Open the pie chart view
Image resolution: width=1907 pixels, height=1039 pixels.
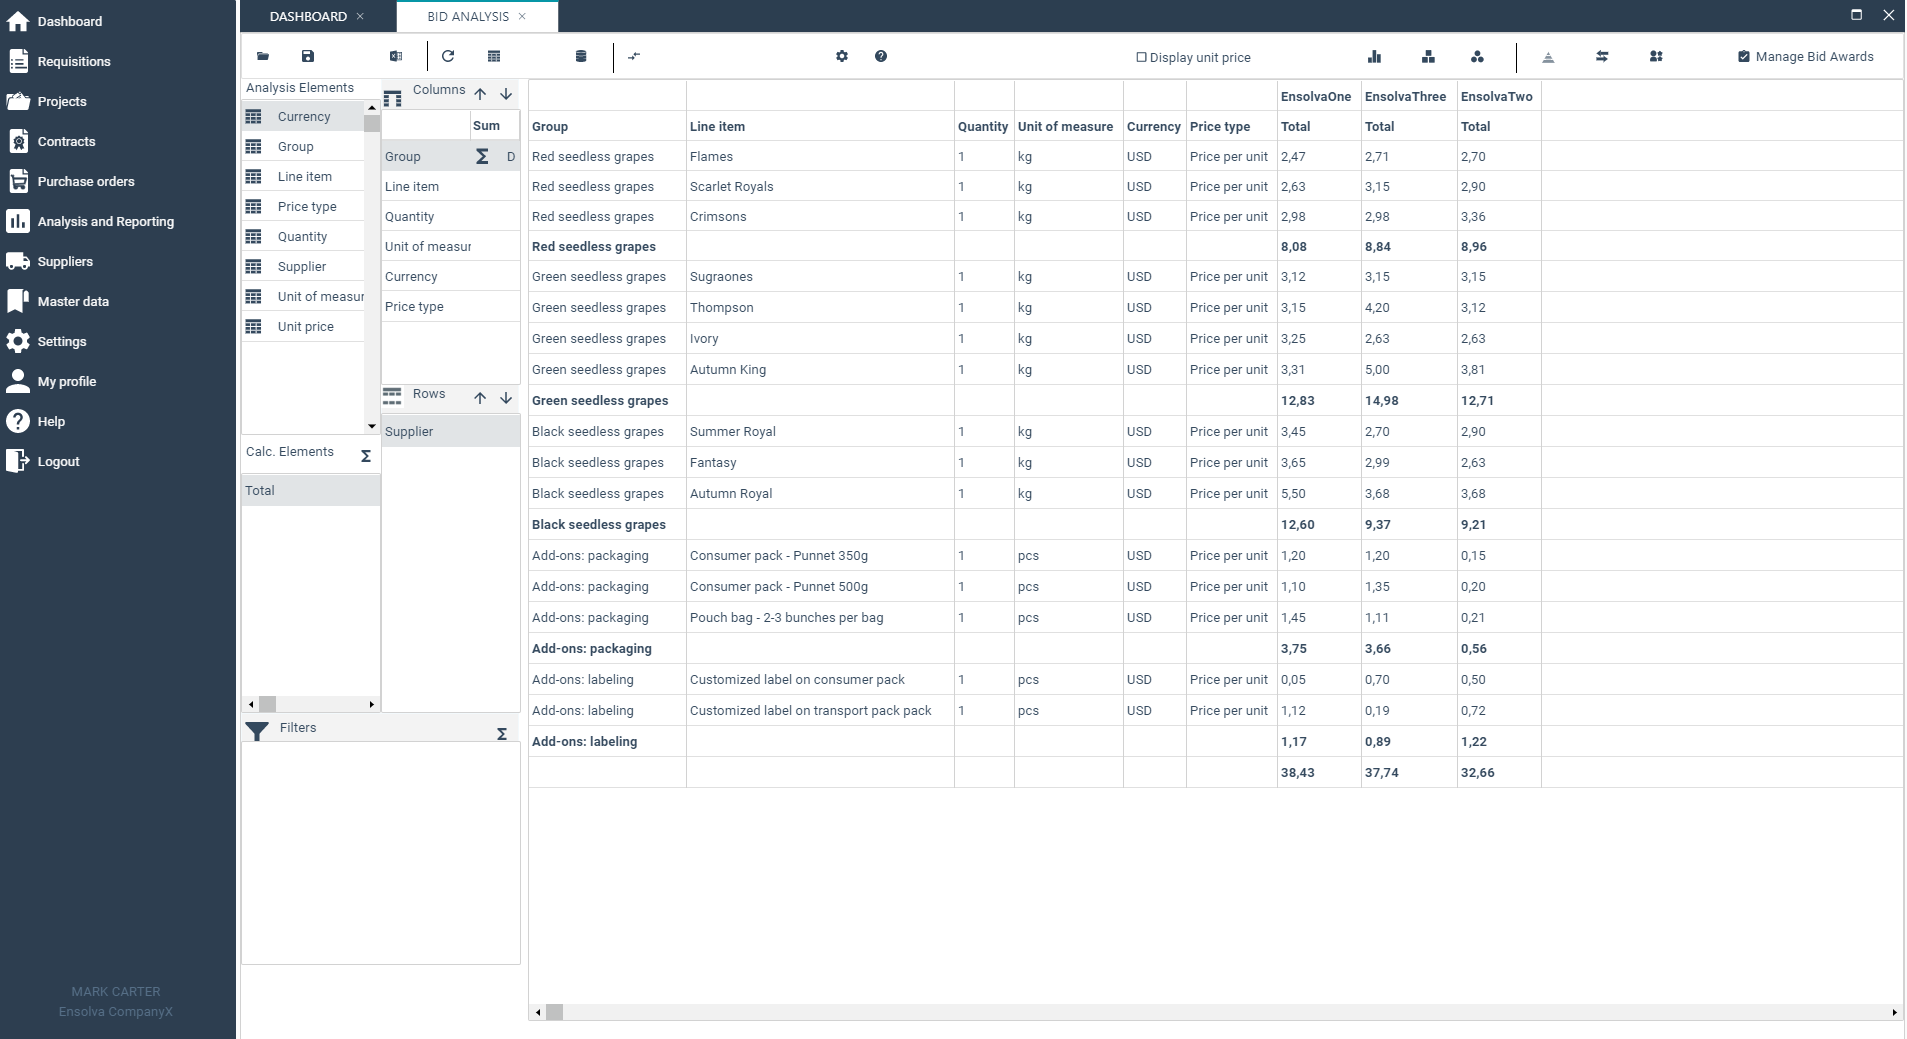[x=1477, y=56]
